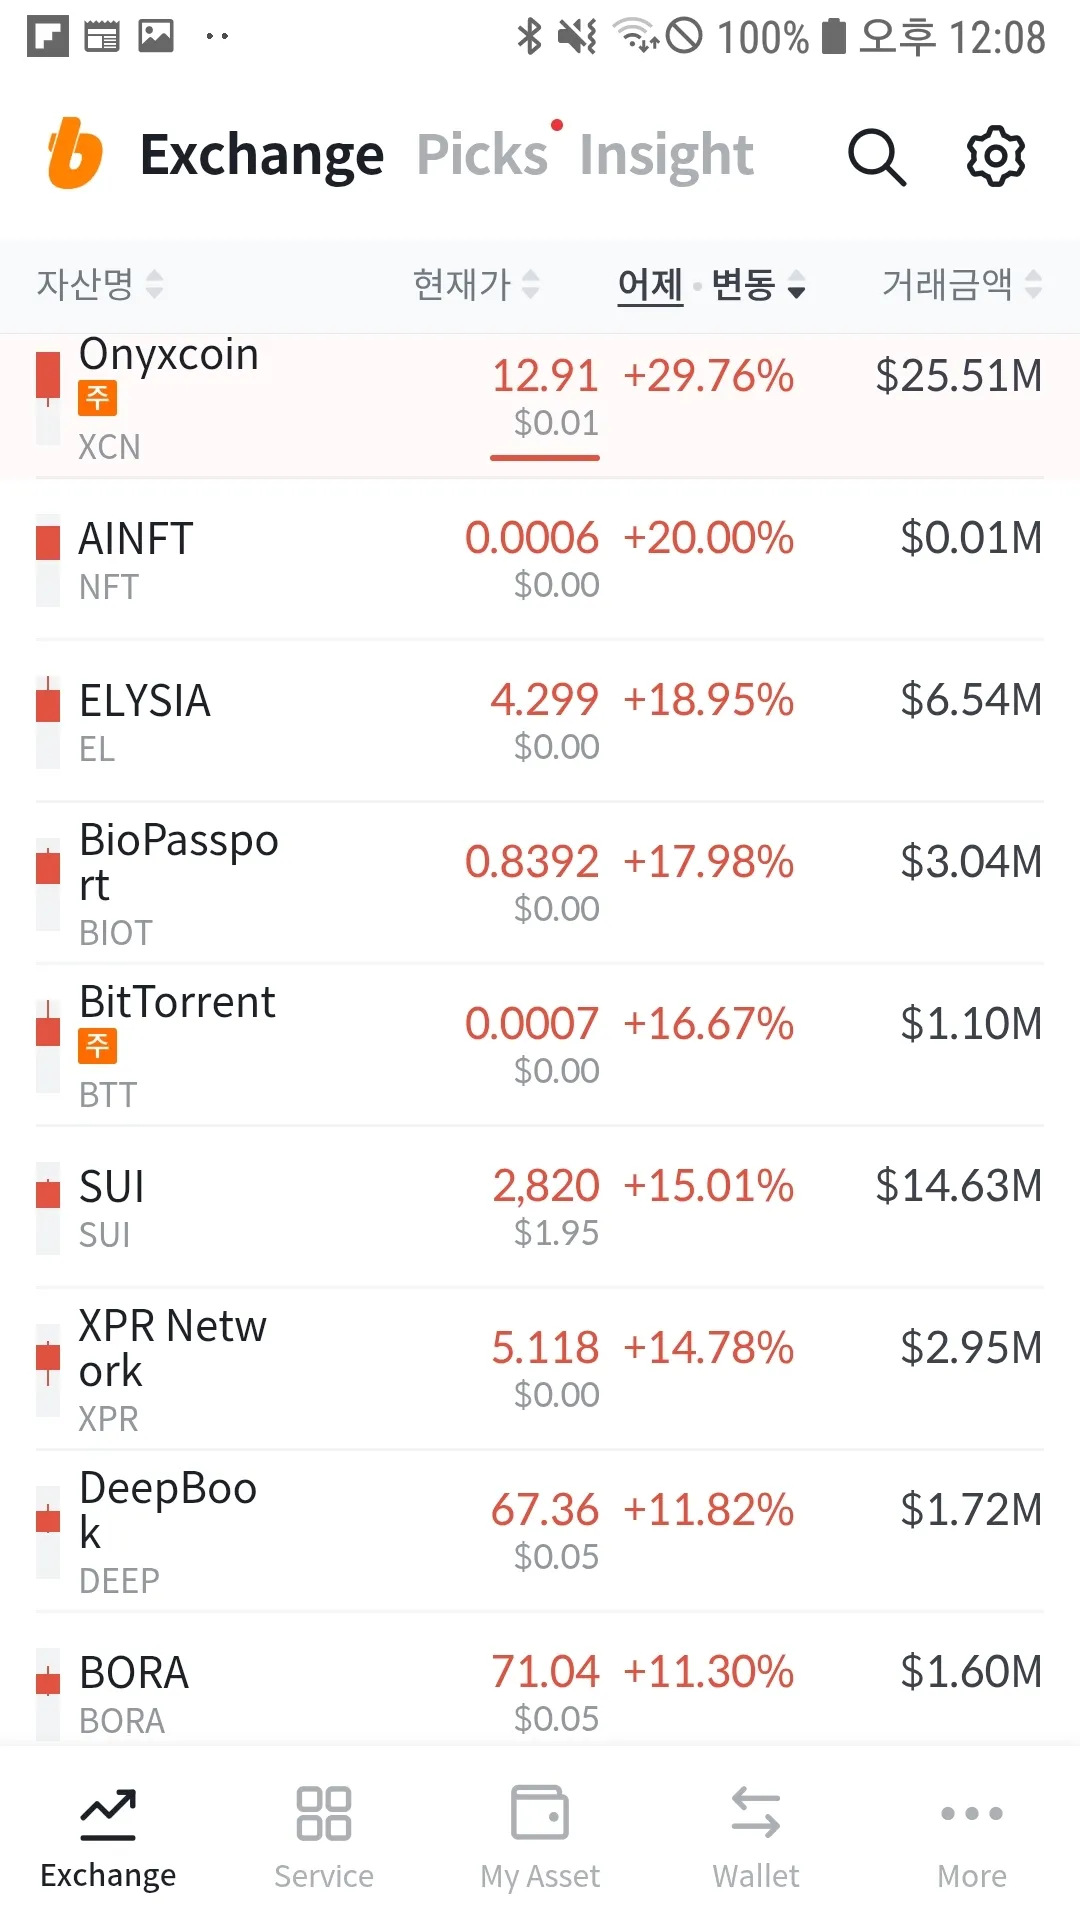Switch to the Insight tab
The width and height of the screenshot is (1080, 1920).
[x=666, y=155]
